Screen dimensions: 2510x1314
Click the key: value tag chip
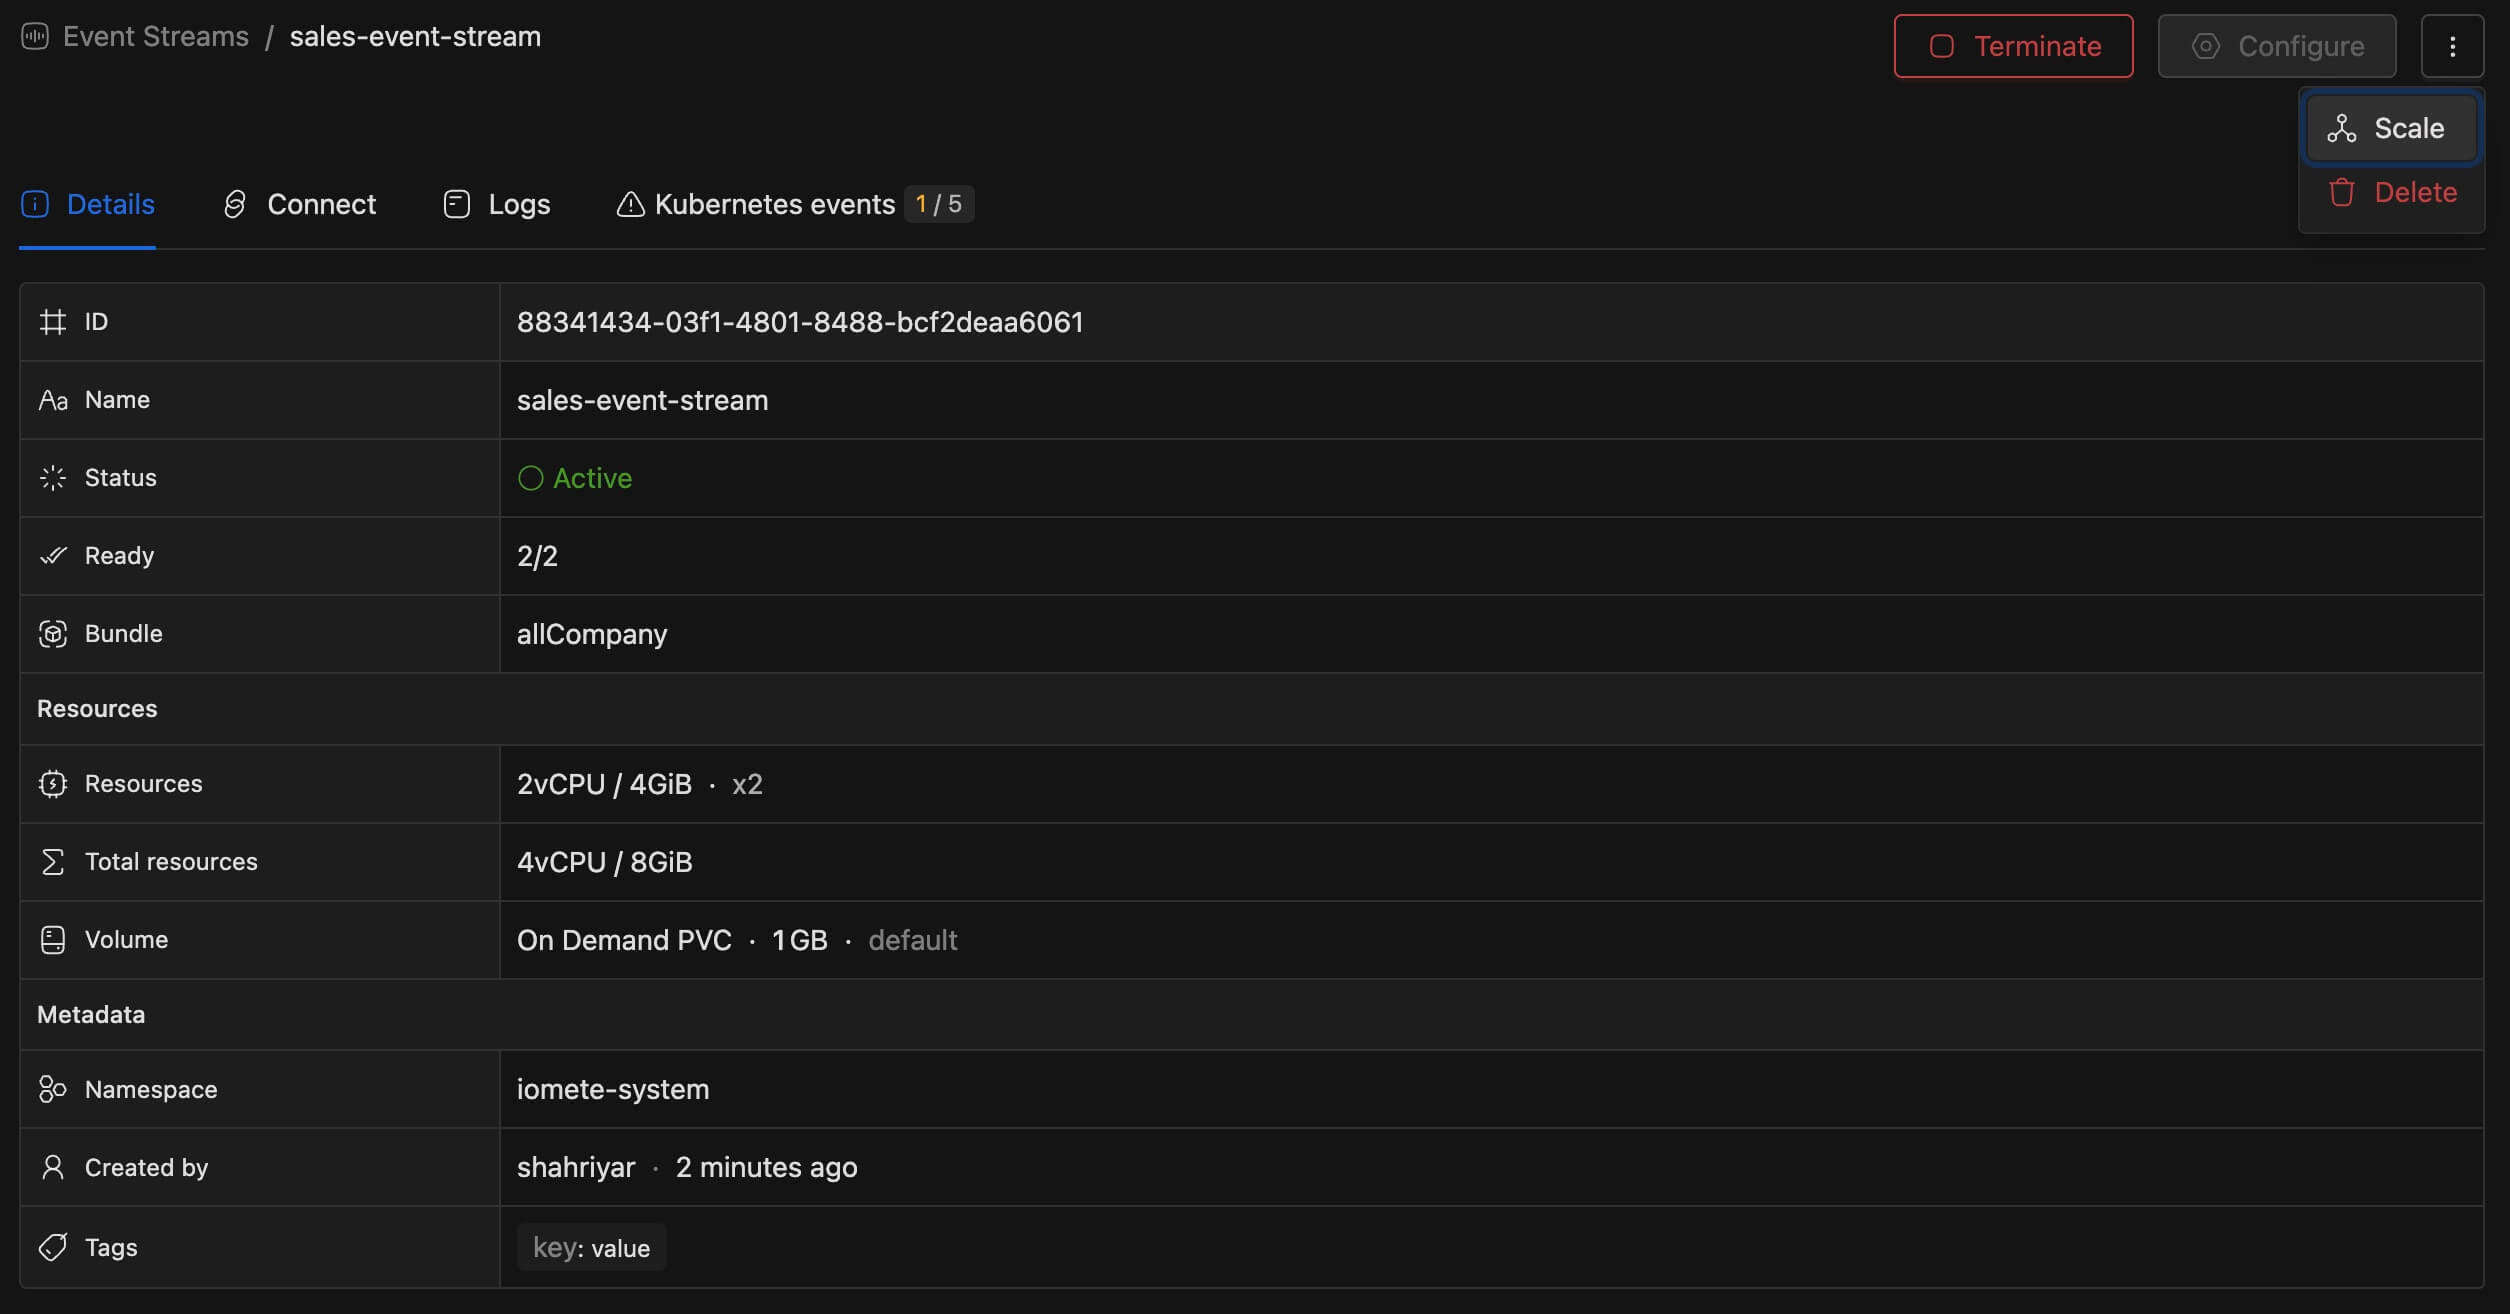click(591, 1247)
